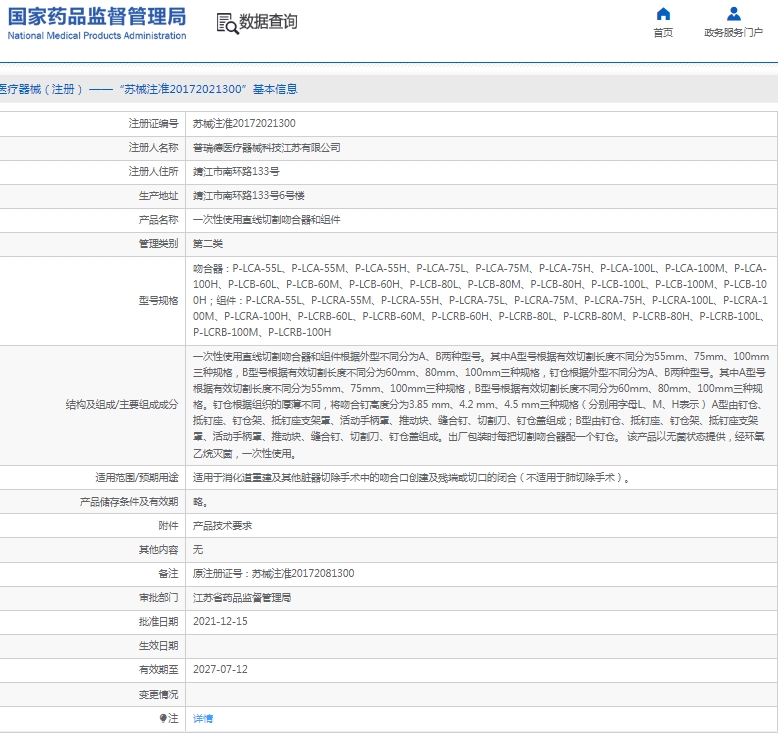Click the 有效期至 row label
The width and height of the screenshot is (778, 739).
[x=158, y=670]
